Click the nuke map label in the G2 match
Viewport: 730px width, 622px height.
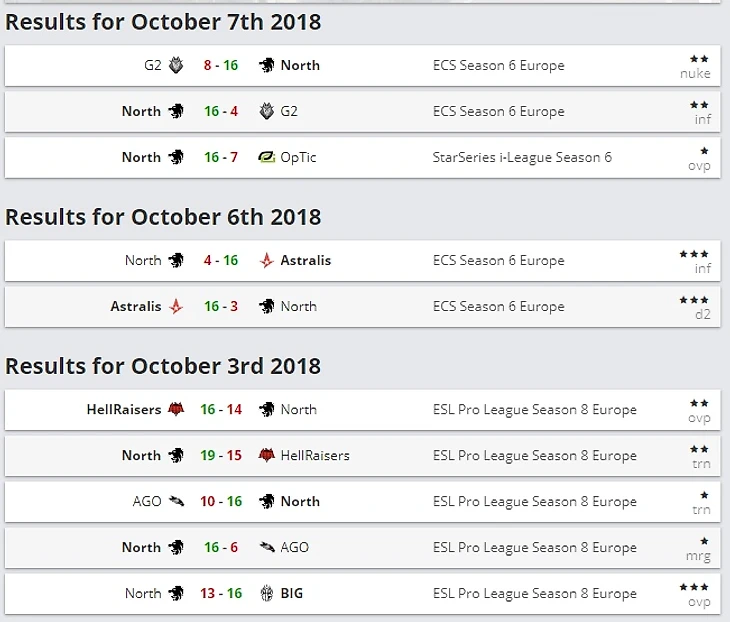[x=695, y=73]
